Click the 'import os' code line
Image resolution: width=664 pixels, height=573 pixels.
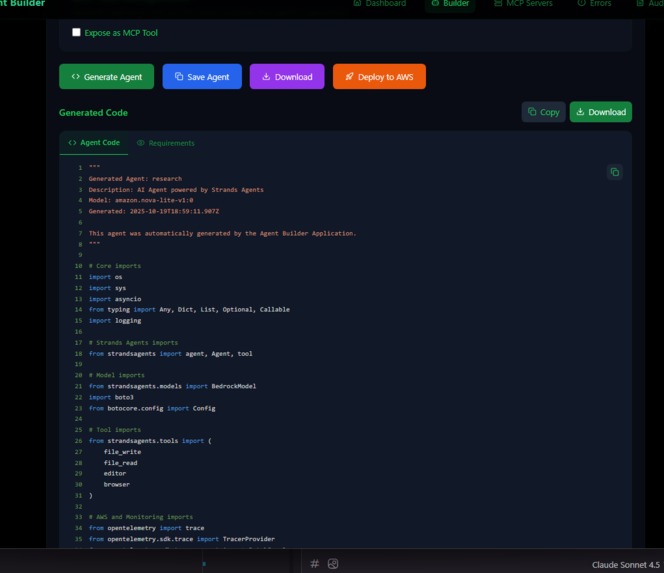105,277
